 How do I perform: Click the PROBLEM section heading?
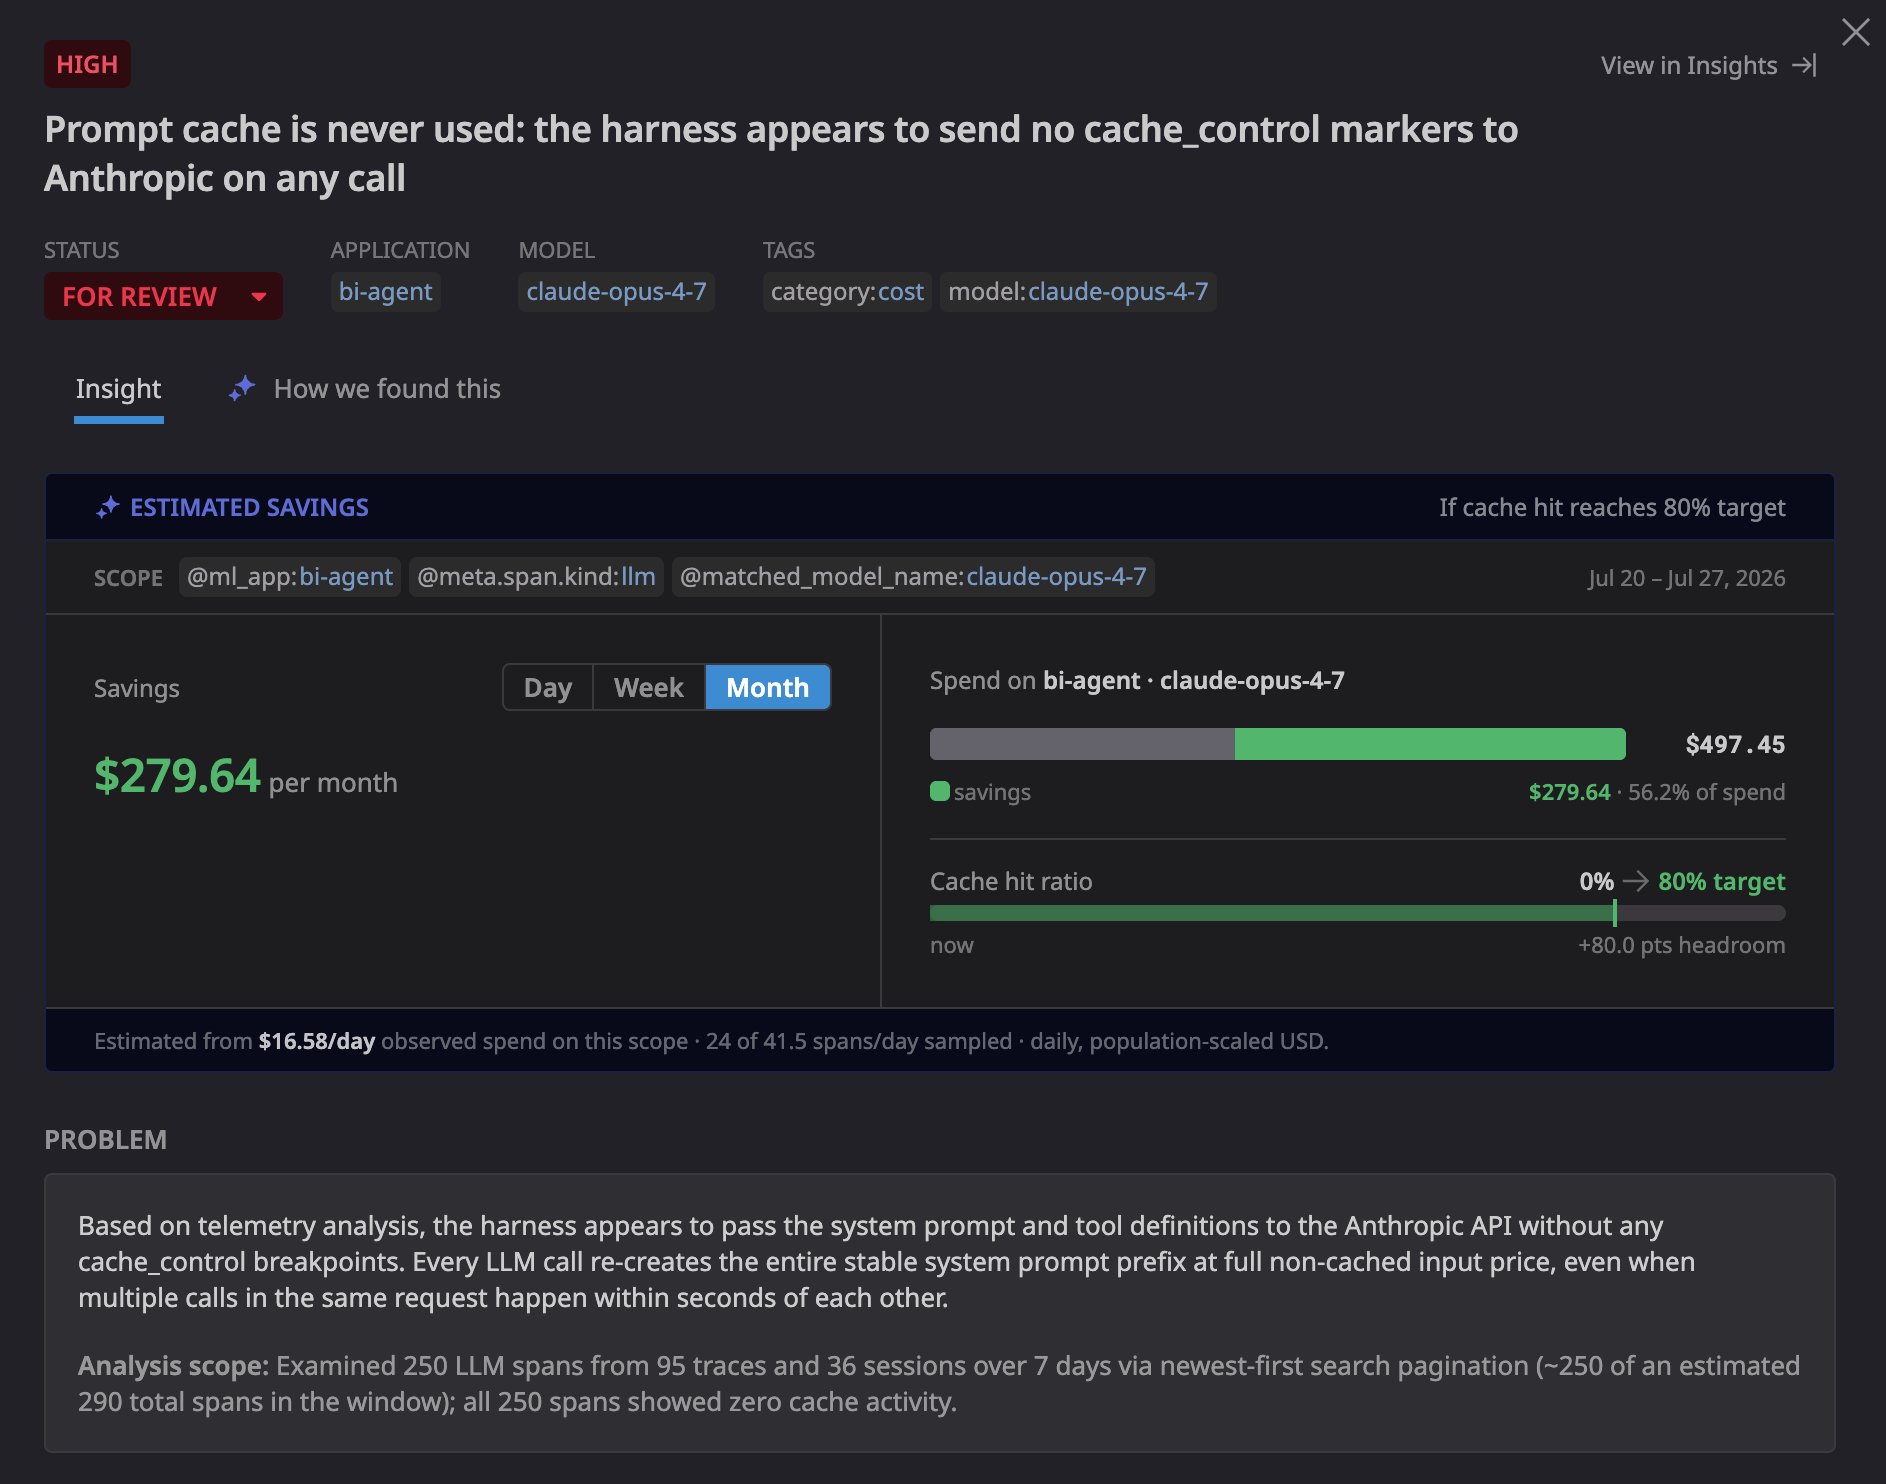(x=106, y=1140)
